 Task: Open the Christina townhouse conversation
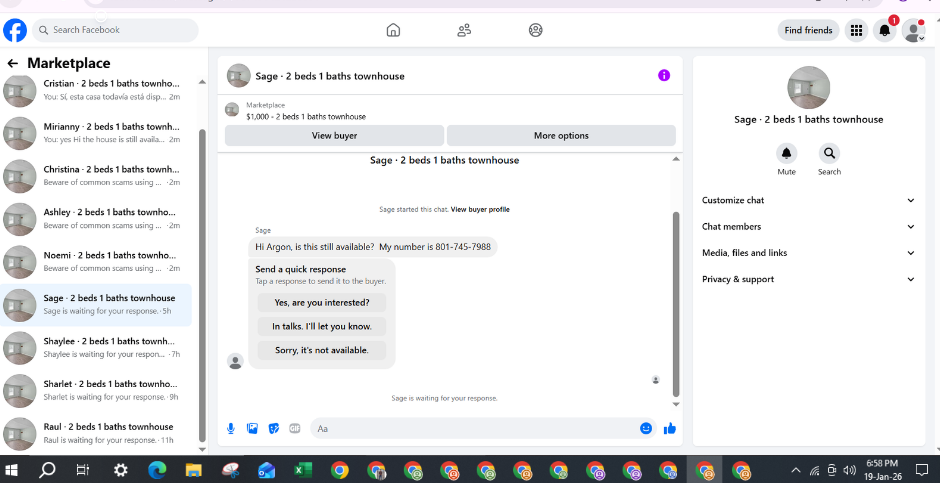point(98,176)
